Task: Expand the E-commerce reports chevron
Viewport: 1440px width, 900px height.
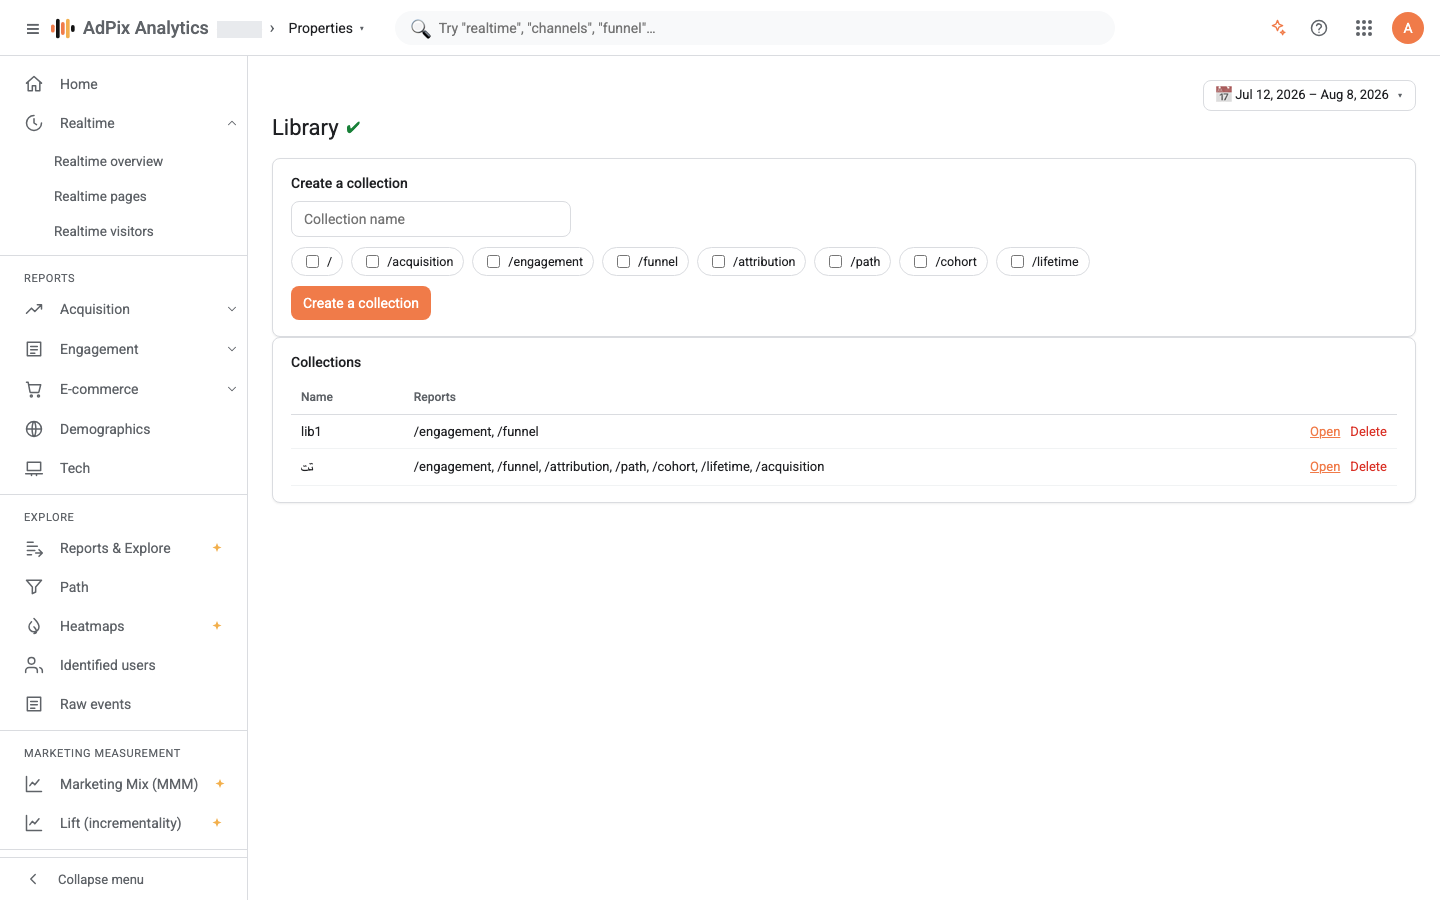Action: pyautogui.click(x=232, y=389)
